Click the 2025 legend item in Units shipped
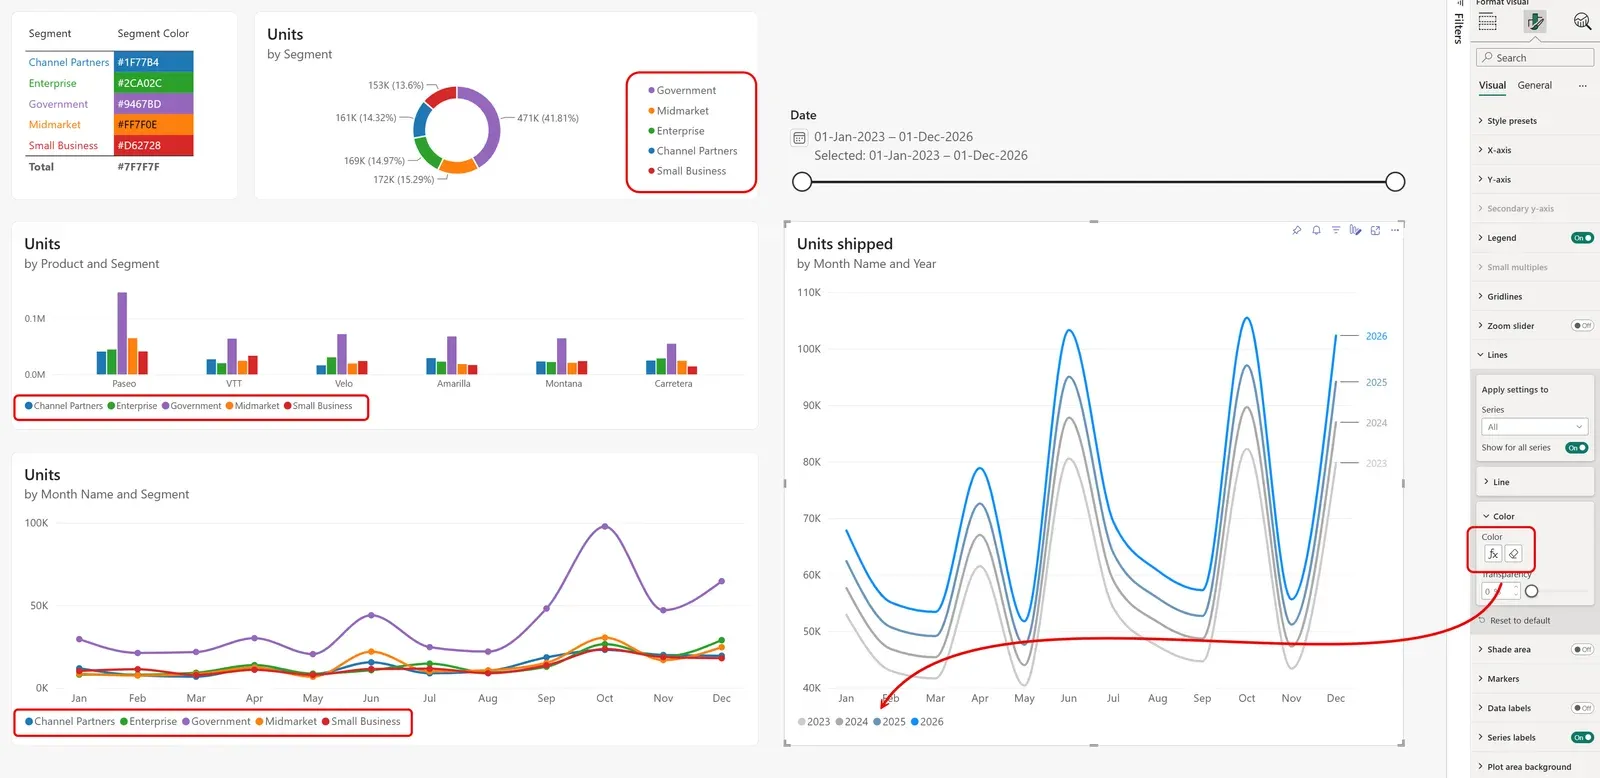 click(890, 722)
